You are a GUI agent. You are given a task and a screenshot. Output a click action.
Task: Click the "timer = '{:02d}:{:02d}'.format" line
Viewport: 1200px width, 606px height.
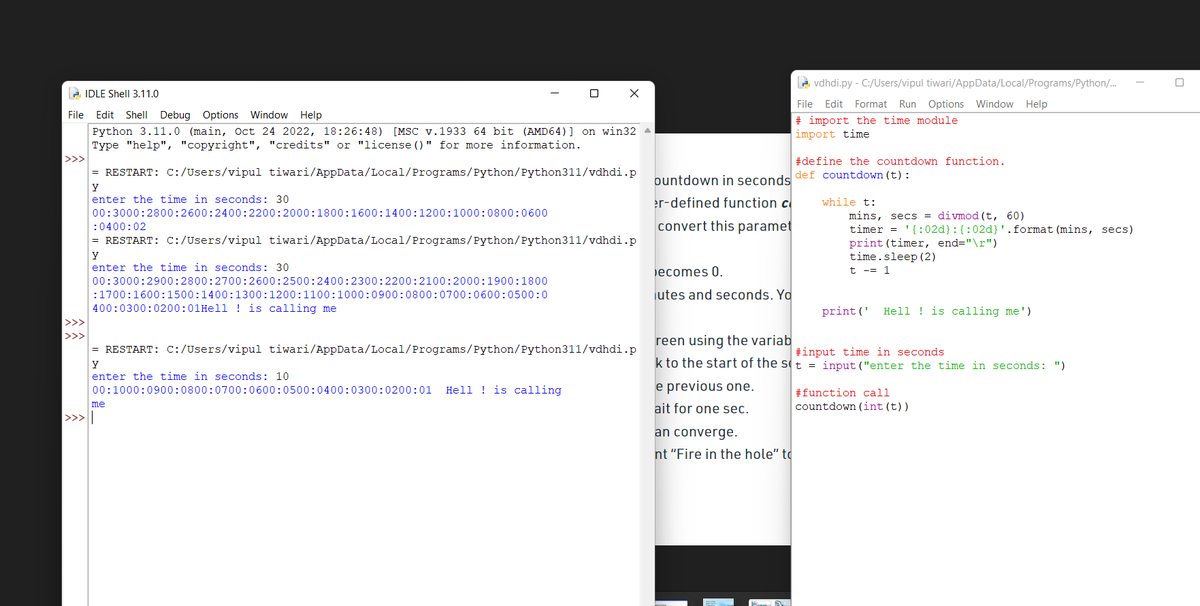pos(991,229)
